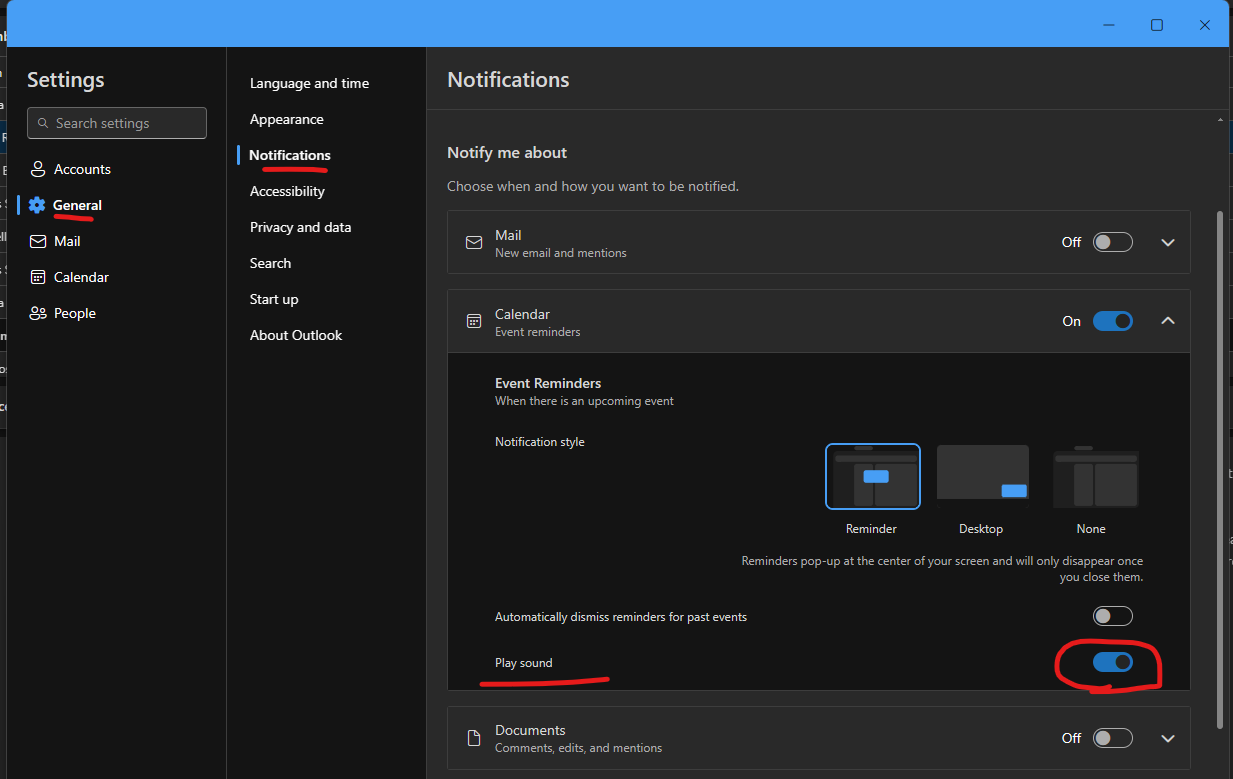
Task: Minimize the Outlook settings window
Action: point(1108,25)
